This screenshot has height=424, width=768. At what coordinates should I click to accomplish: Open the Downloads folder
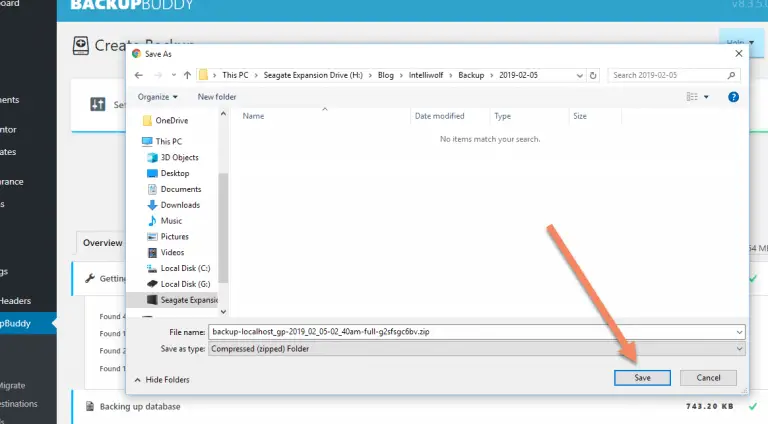[173, 205]
